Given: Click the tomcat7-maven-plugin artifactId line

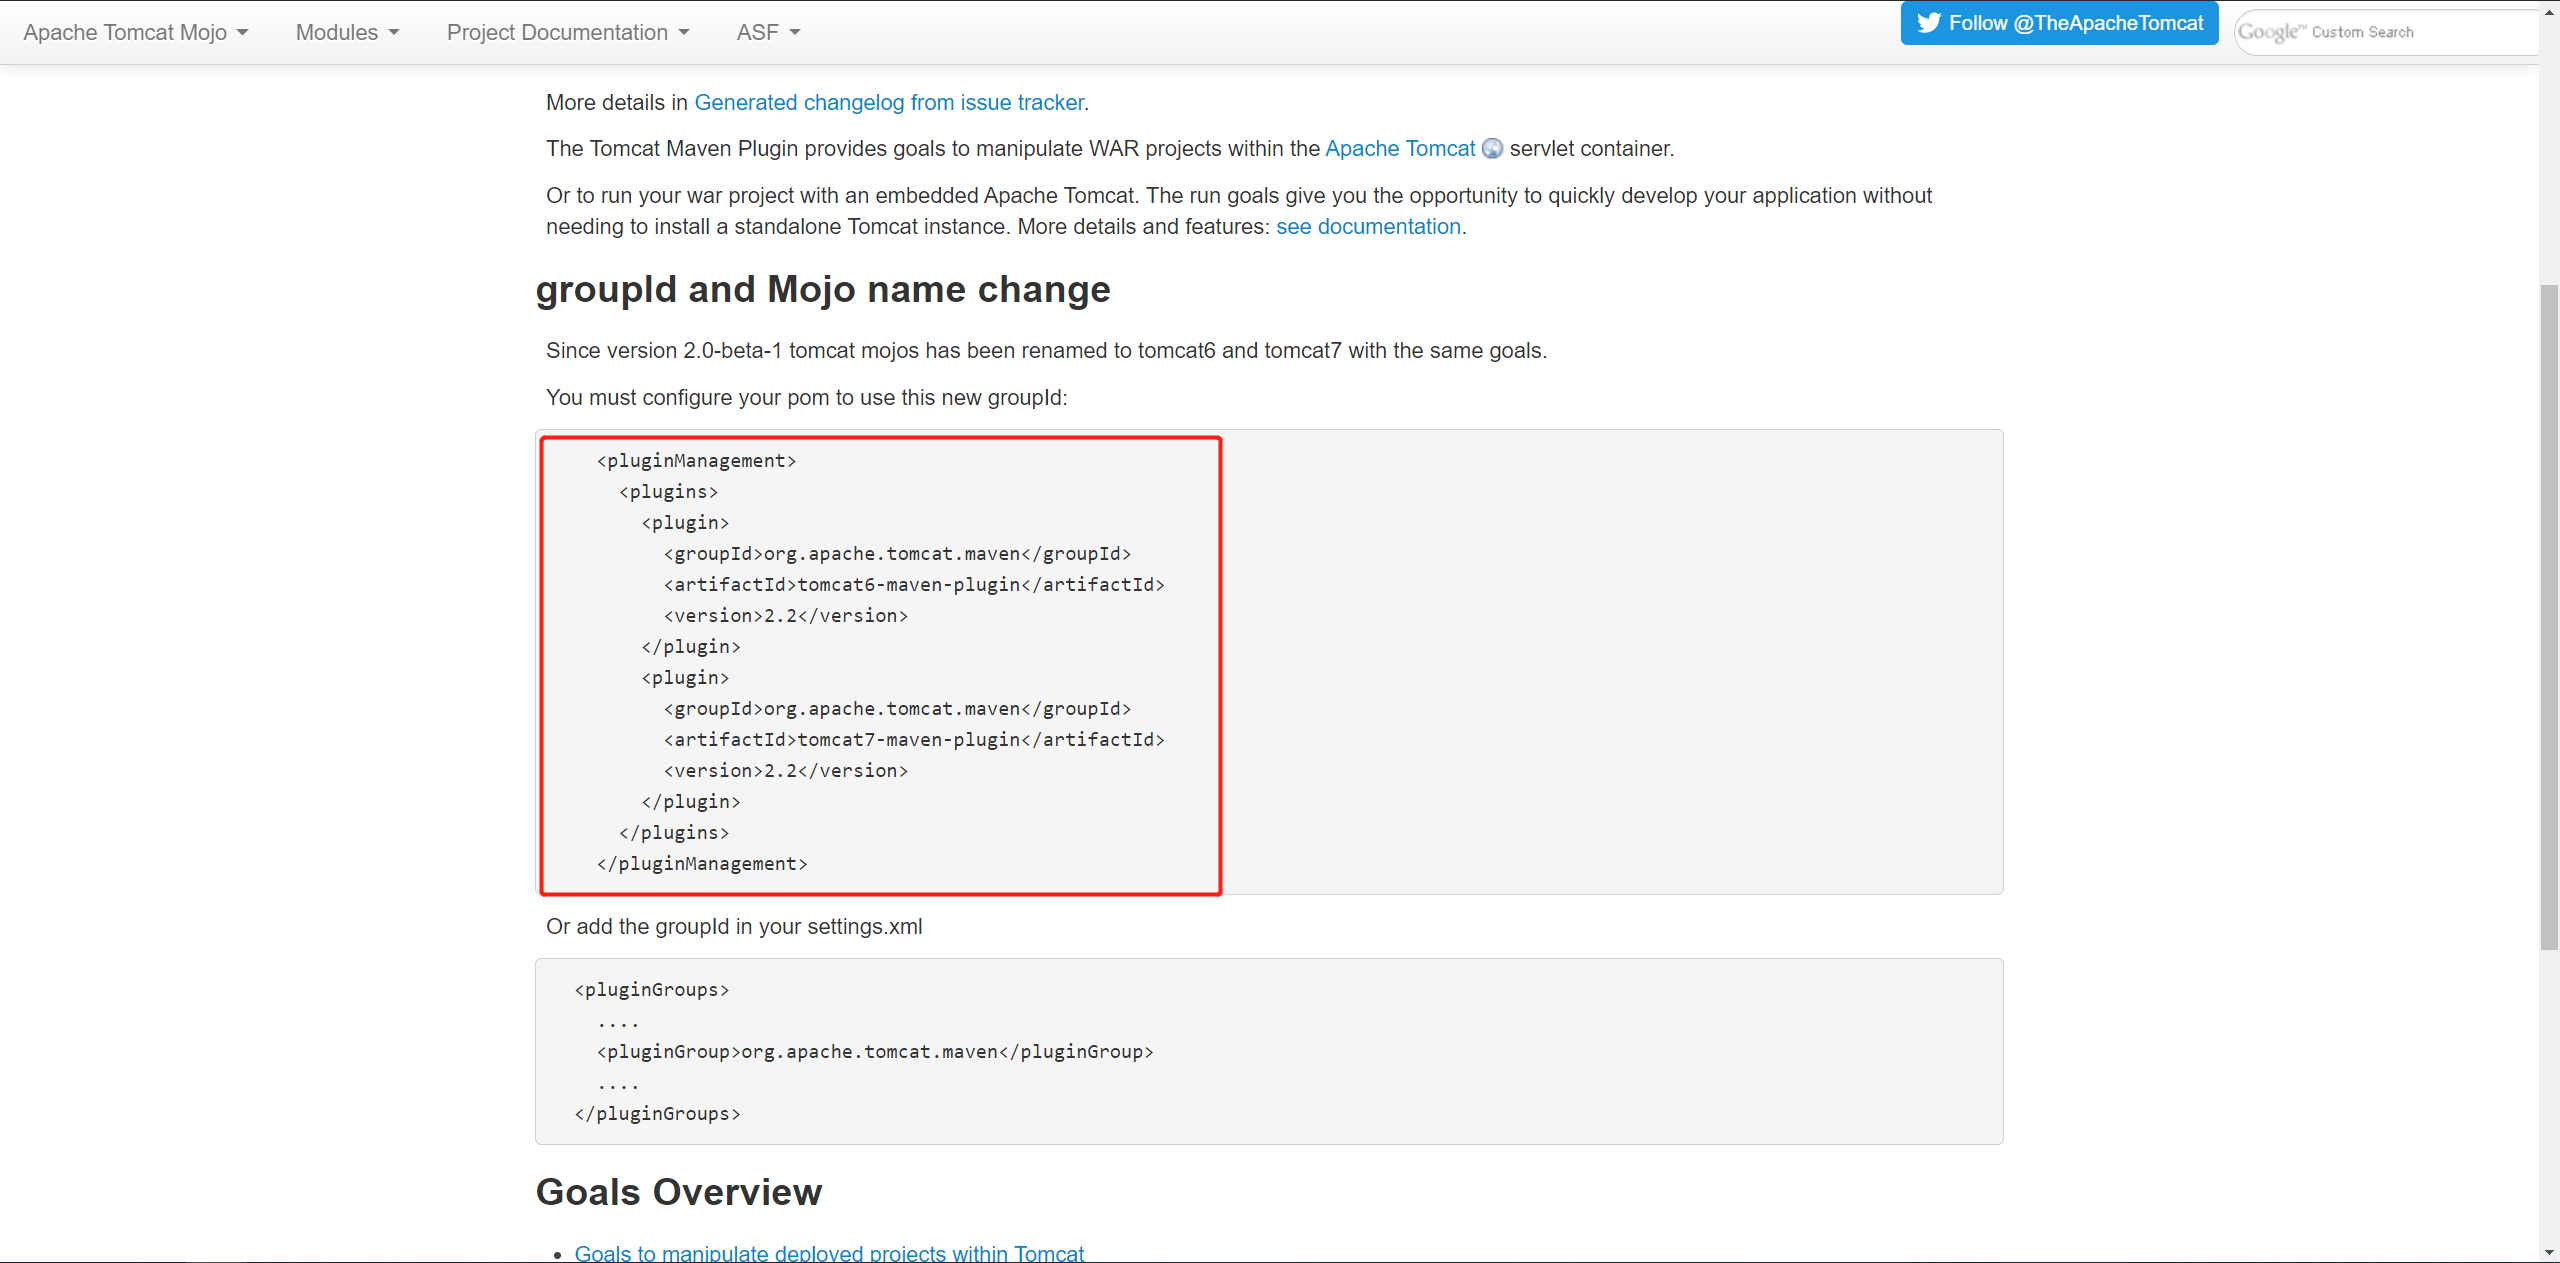Looking at the screenshot, I should pos(913,740).
